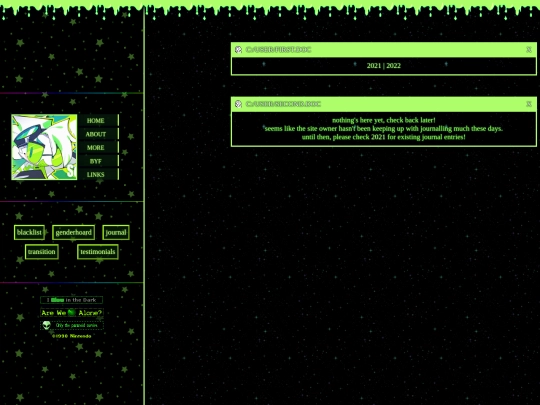Click the alien head badge
The height and width of the screenshot is (405, 540).
pyautogui.click(x=72, y=325)
